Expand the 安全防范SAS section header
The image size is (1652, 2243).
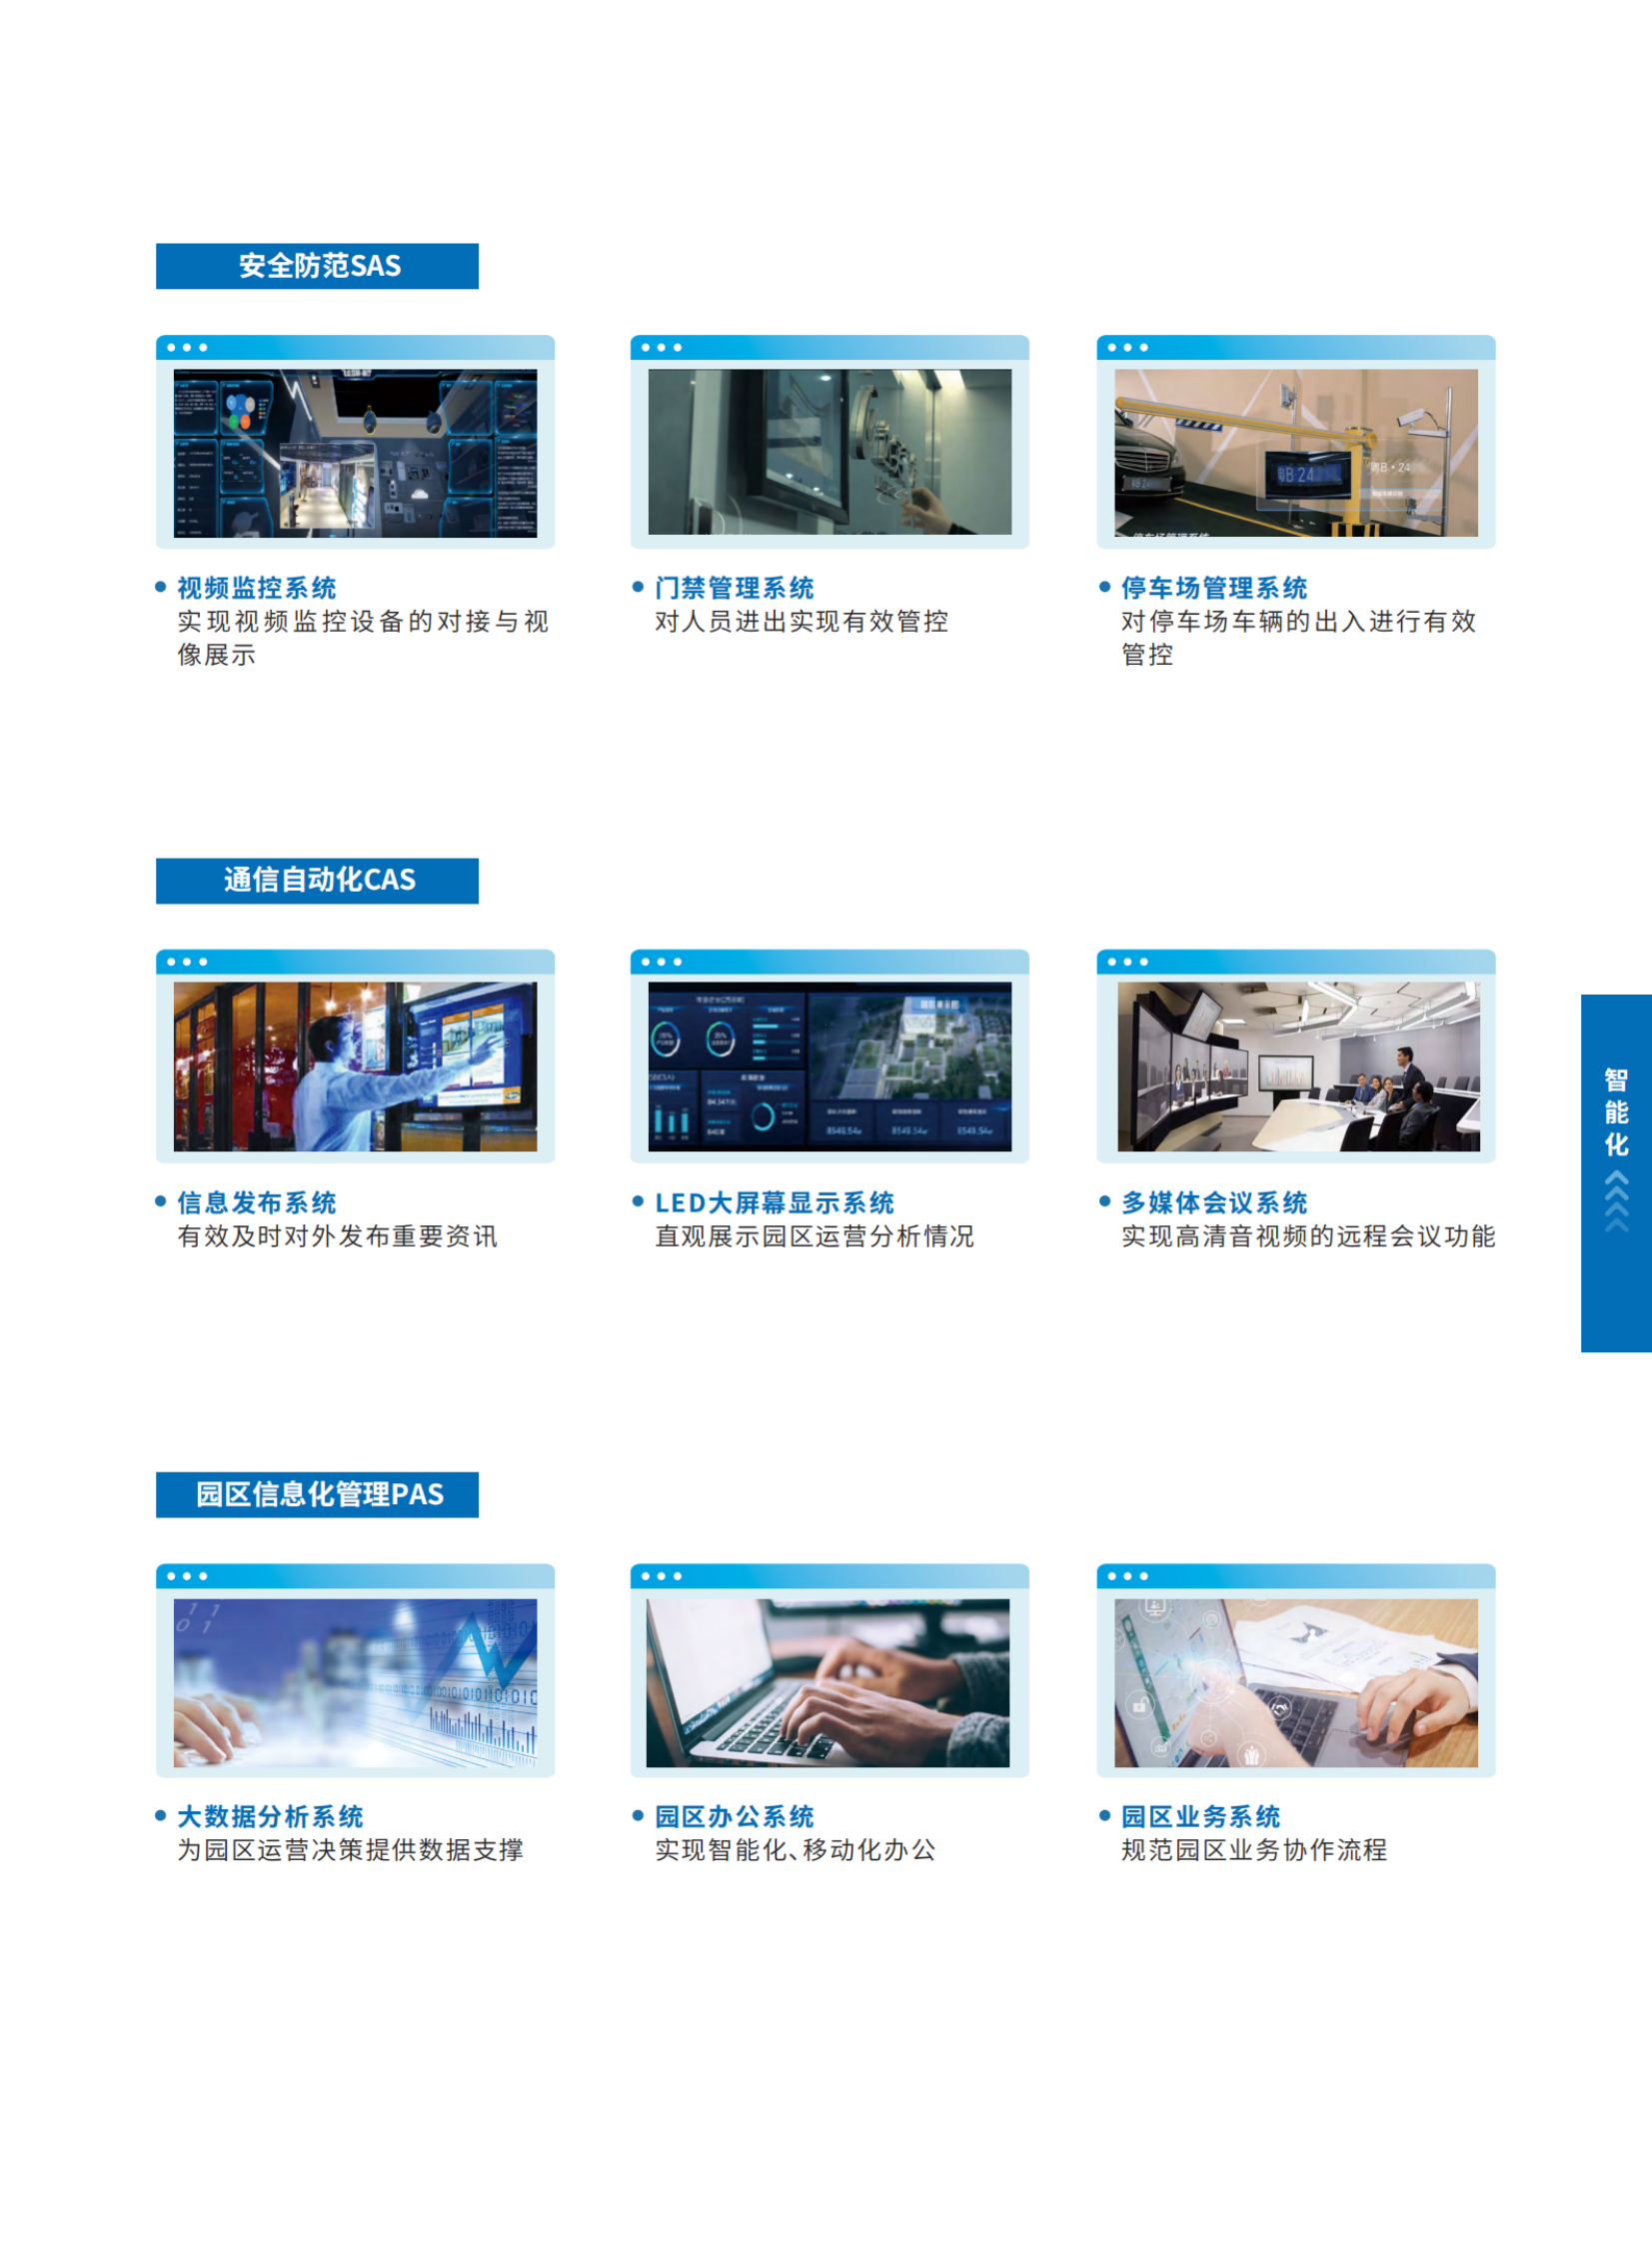318,266
